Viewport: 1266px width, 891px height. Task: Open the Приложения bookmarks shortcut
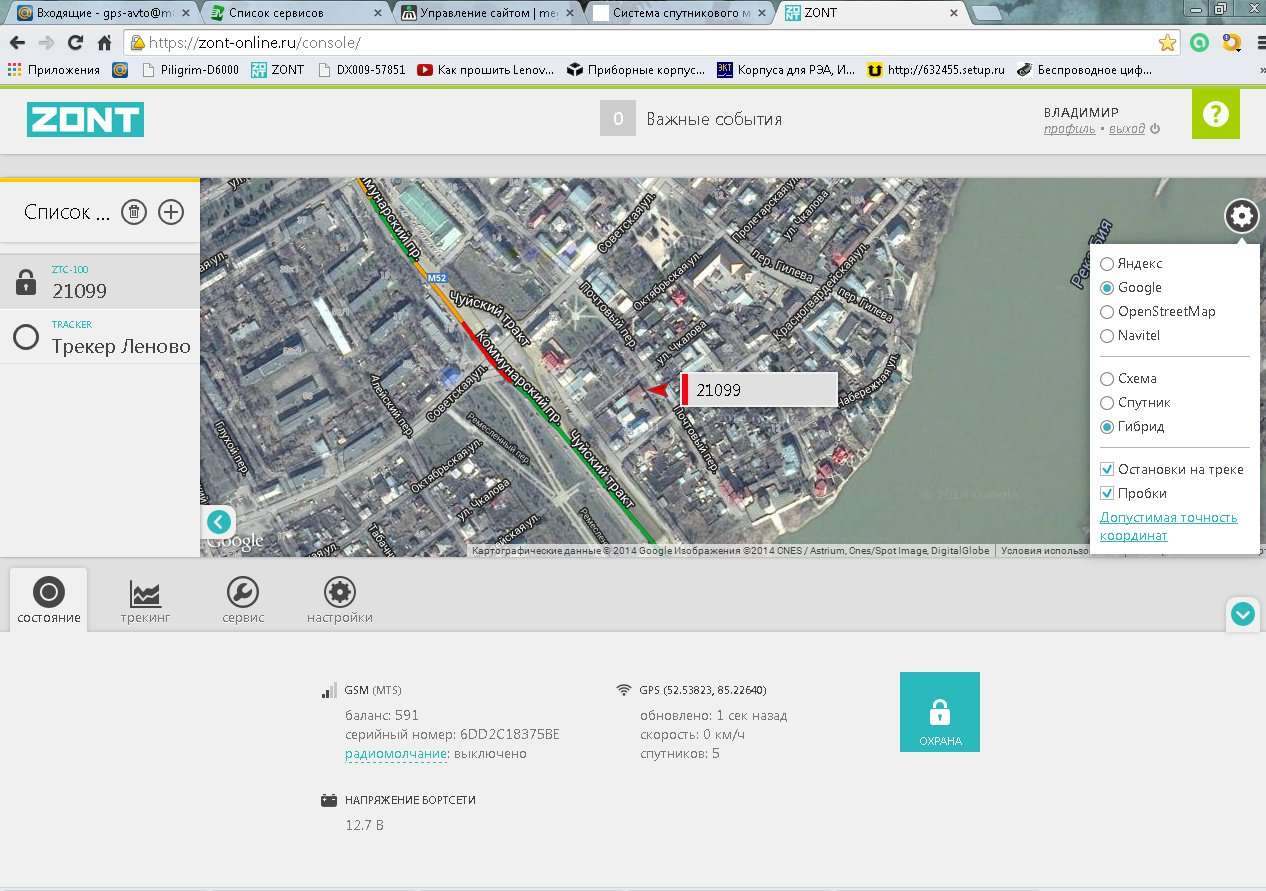[53, 70]
